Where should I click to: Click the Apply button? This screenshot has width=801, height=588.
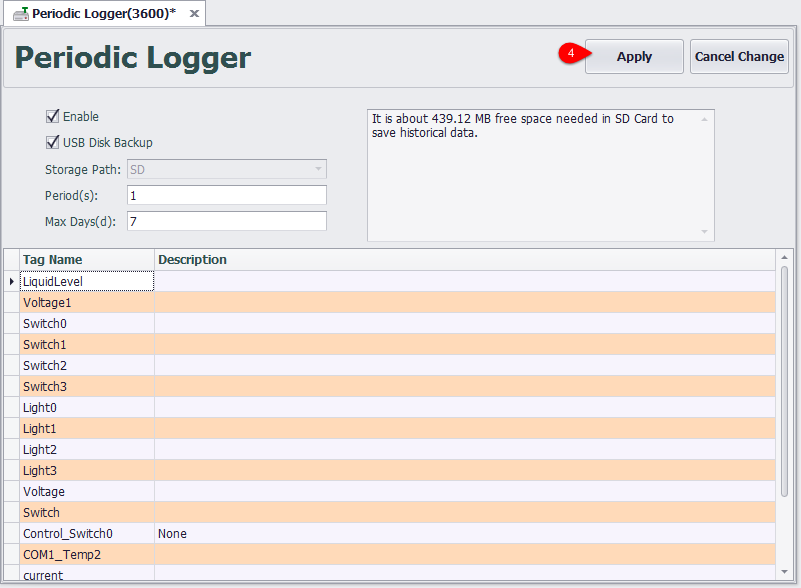pos(634,57)
